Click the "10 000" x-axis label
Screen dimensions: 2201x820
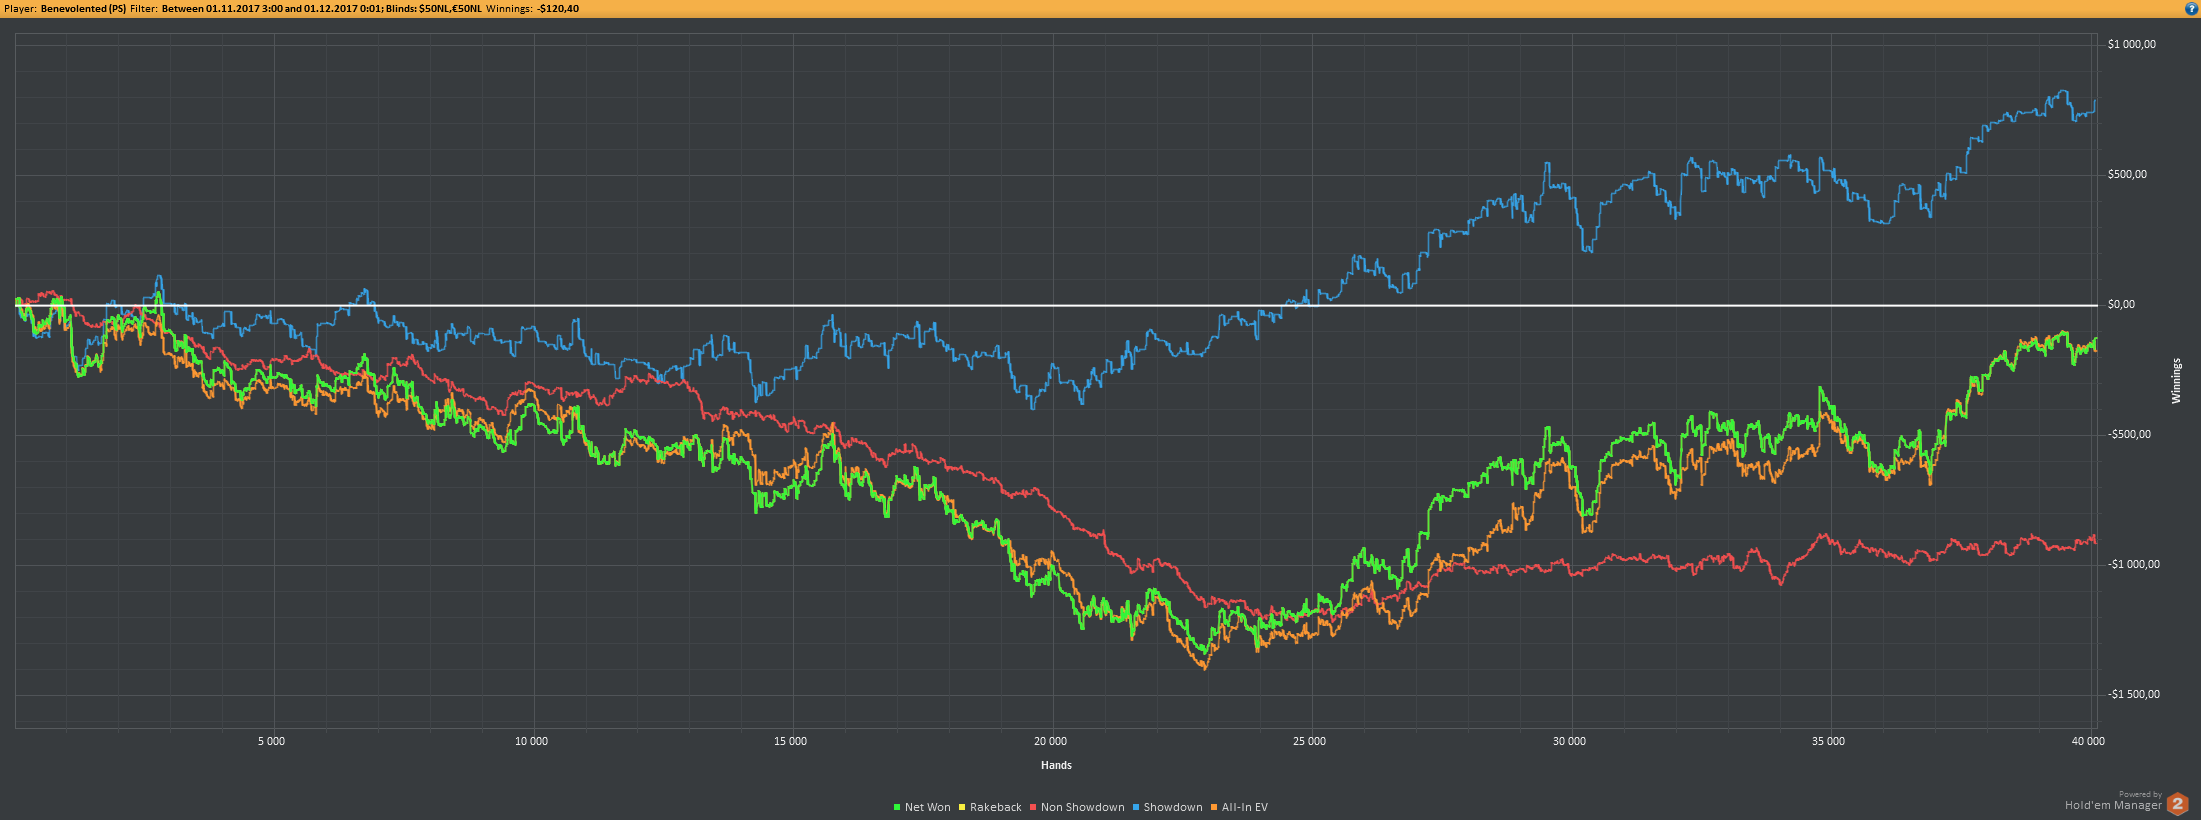pos(531,741)
